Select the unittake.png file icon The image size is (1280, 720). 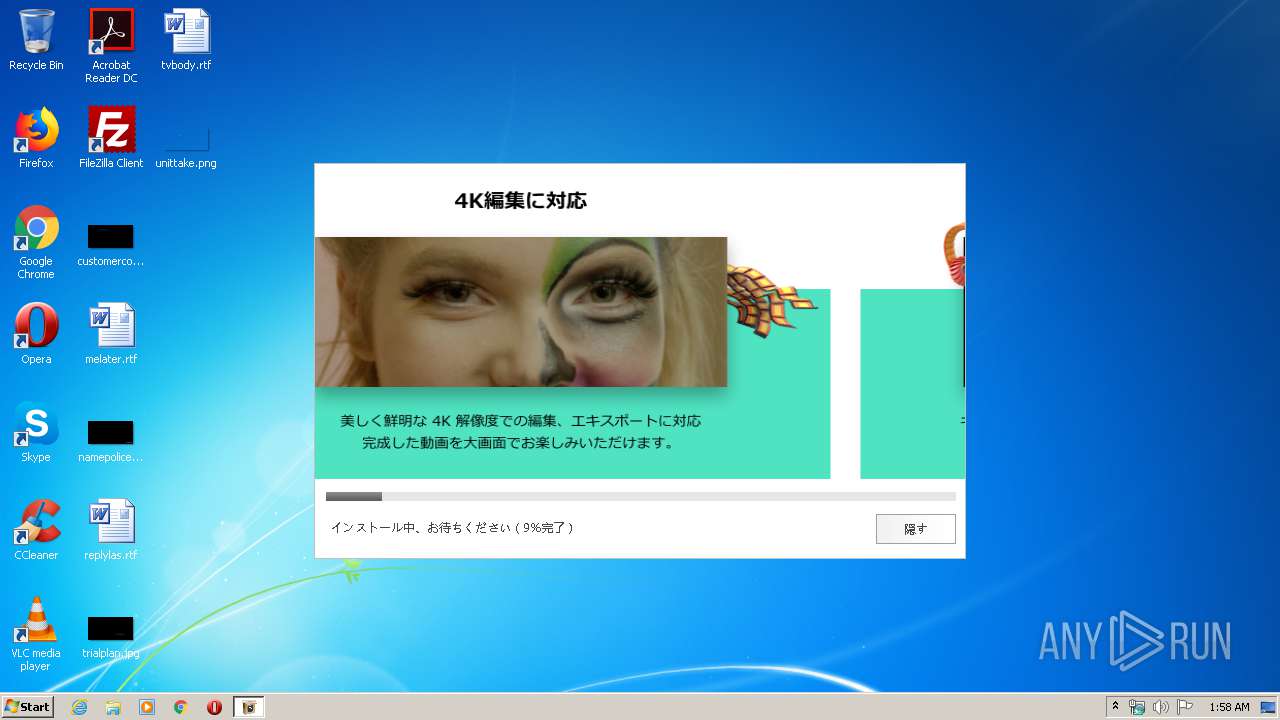186,138
